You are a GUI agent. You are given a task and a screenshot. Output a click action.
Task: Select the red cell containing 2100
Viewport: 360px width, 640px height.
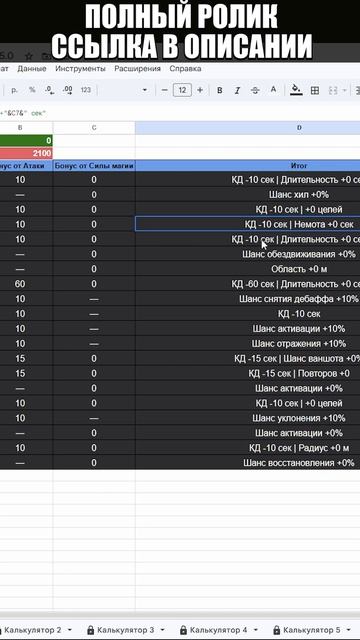click(26, 153)
